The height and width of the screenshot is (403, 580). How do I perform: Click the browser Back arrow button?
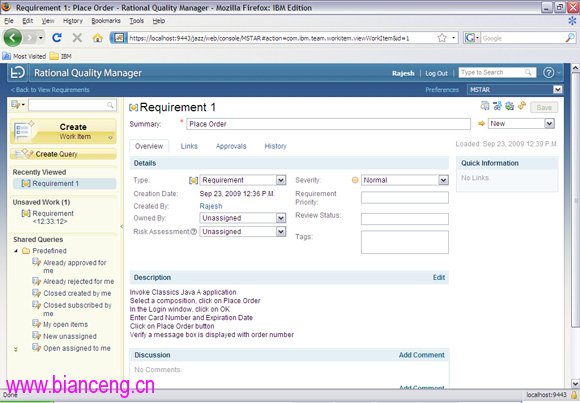(x=12, y=37)
